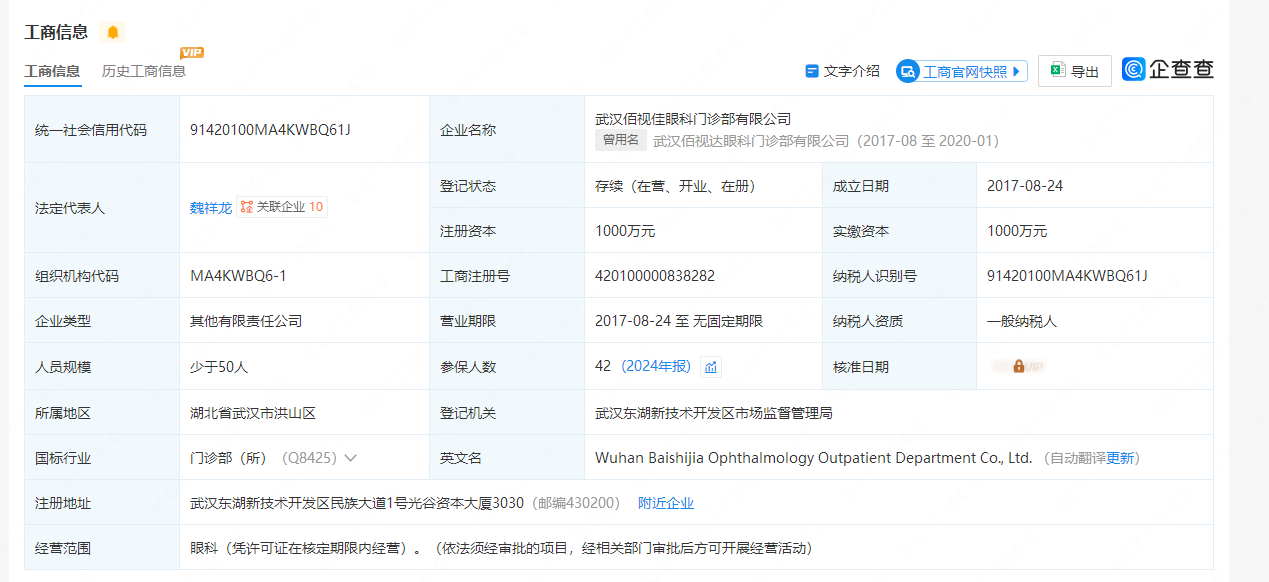Select the 注册资本 value 1000万元
1269x582 pixels.
click(625, 231)
